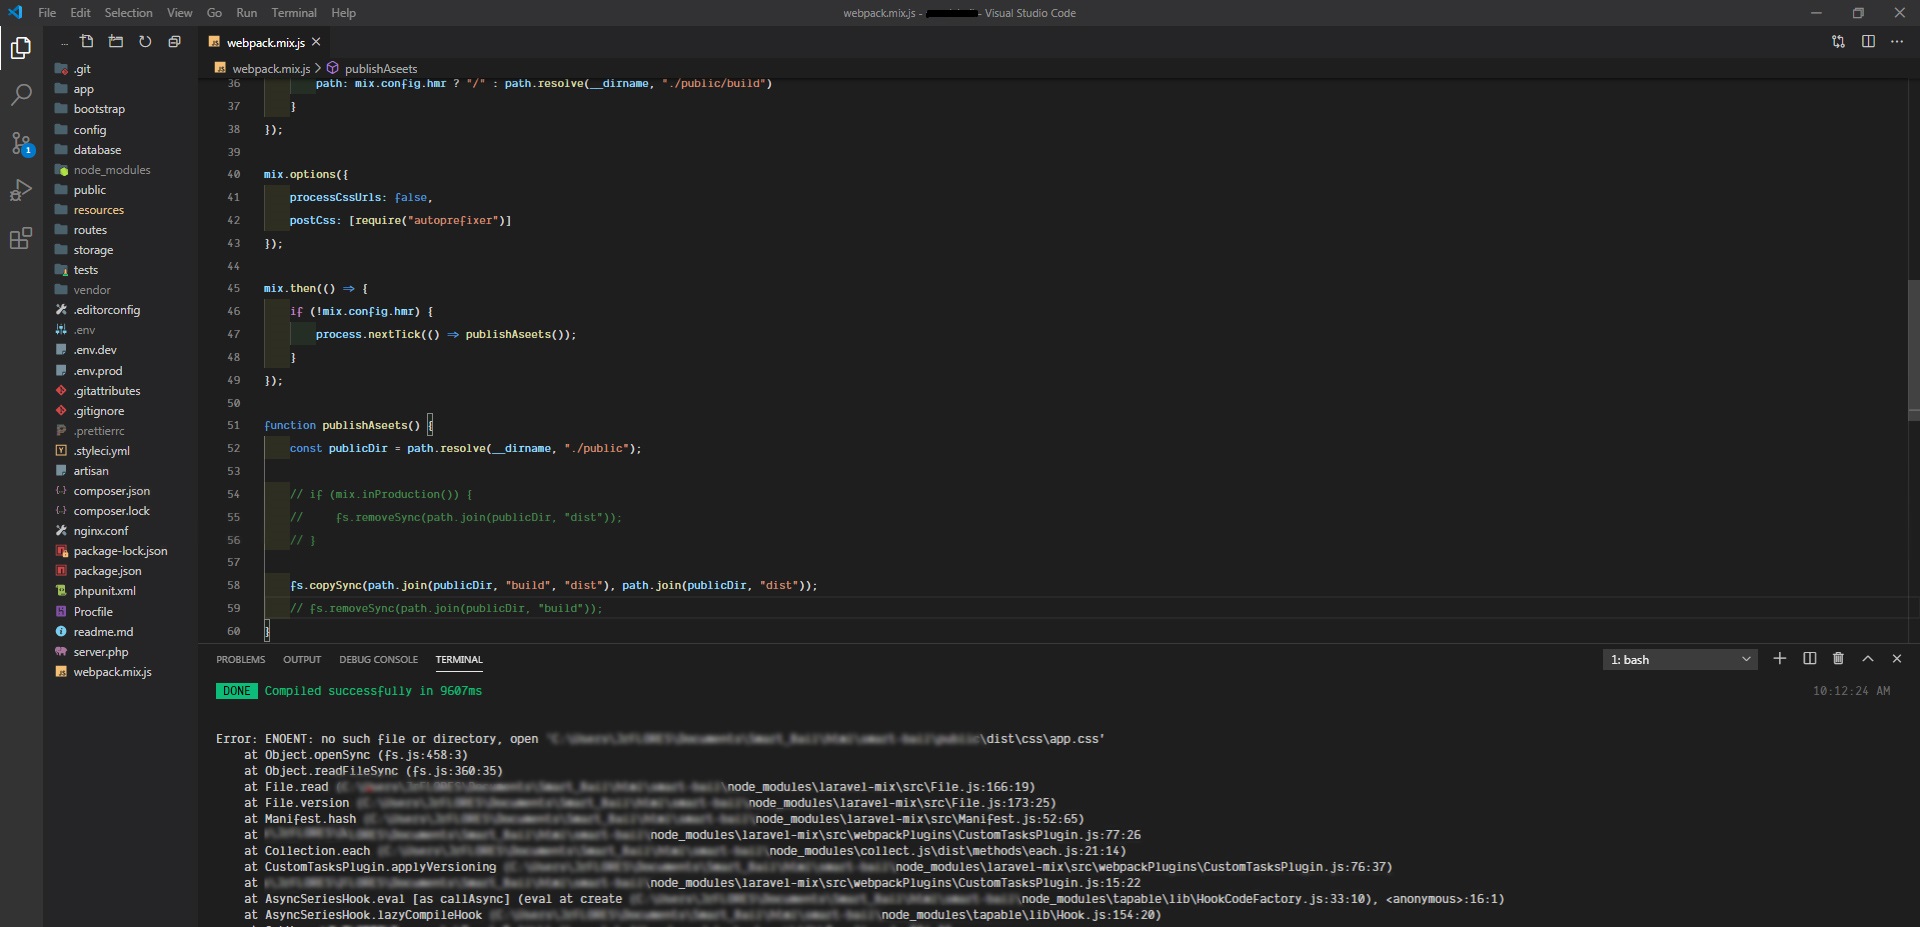
Task: Open publishAseets from the breadcrumb
Action: coord(380,68)
